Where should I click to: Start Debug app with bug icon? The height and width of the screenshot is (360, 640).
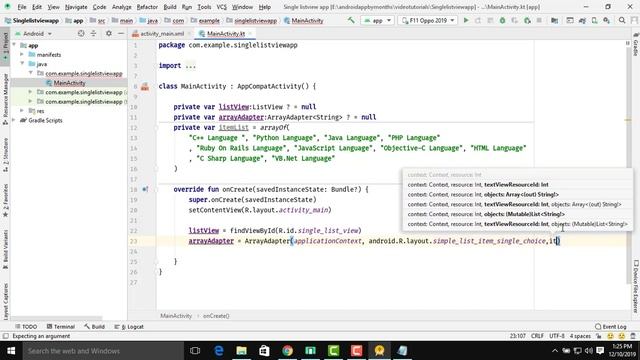coord(502,20)
